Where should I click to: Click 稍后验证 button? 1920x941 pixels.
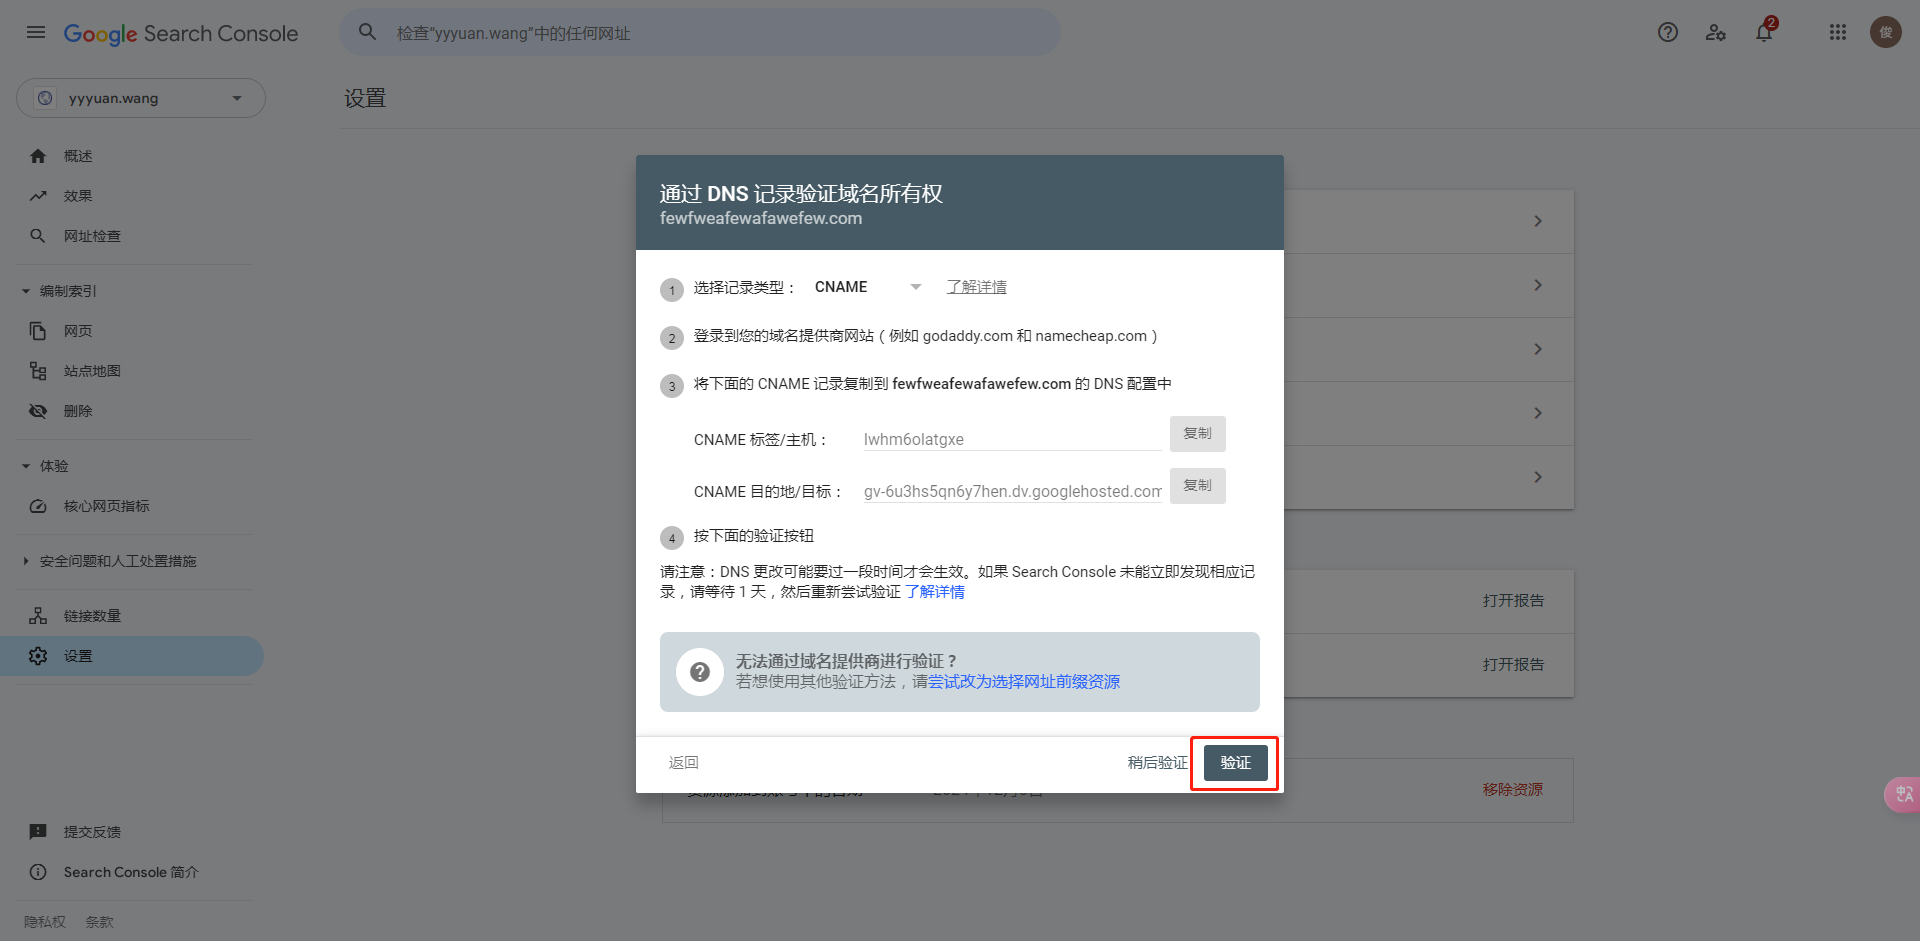[1157, 763]
